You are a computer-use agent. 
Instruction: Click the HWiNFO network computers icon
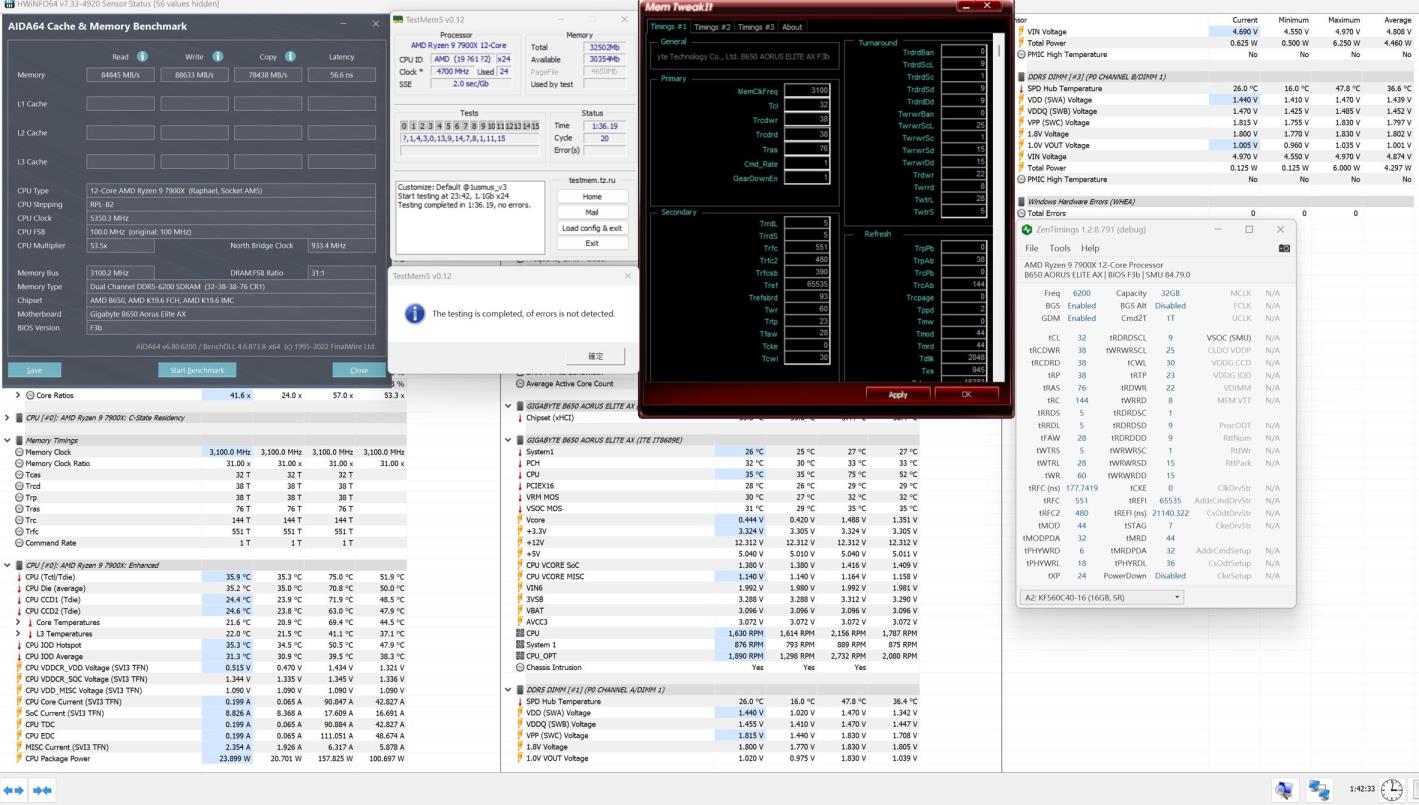point(1319,790)
